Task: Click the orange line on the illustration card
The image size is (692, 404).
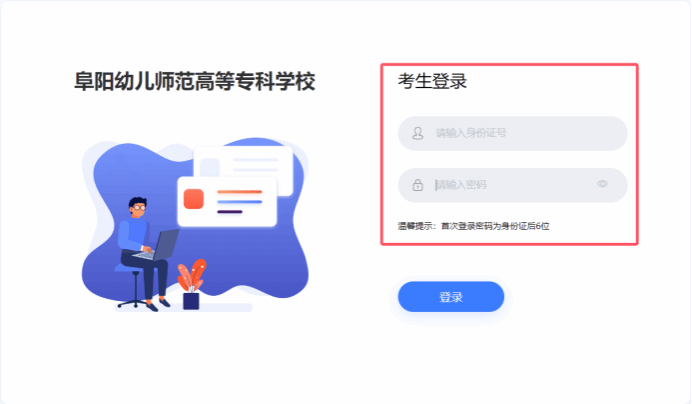Action: tap(240, 192)
